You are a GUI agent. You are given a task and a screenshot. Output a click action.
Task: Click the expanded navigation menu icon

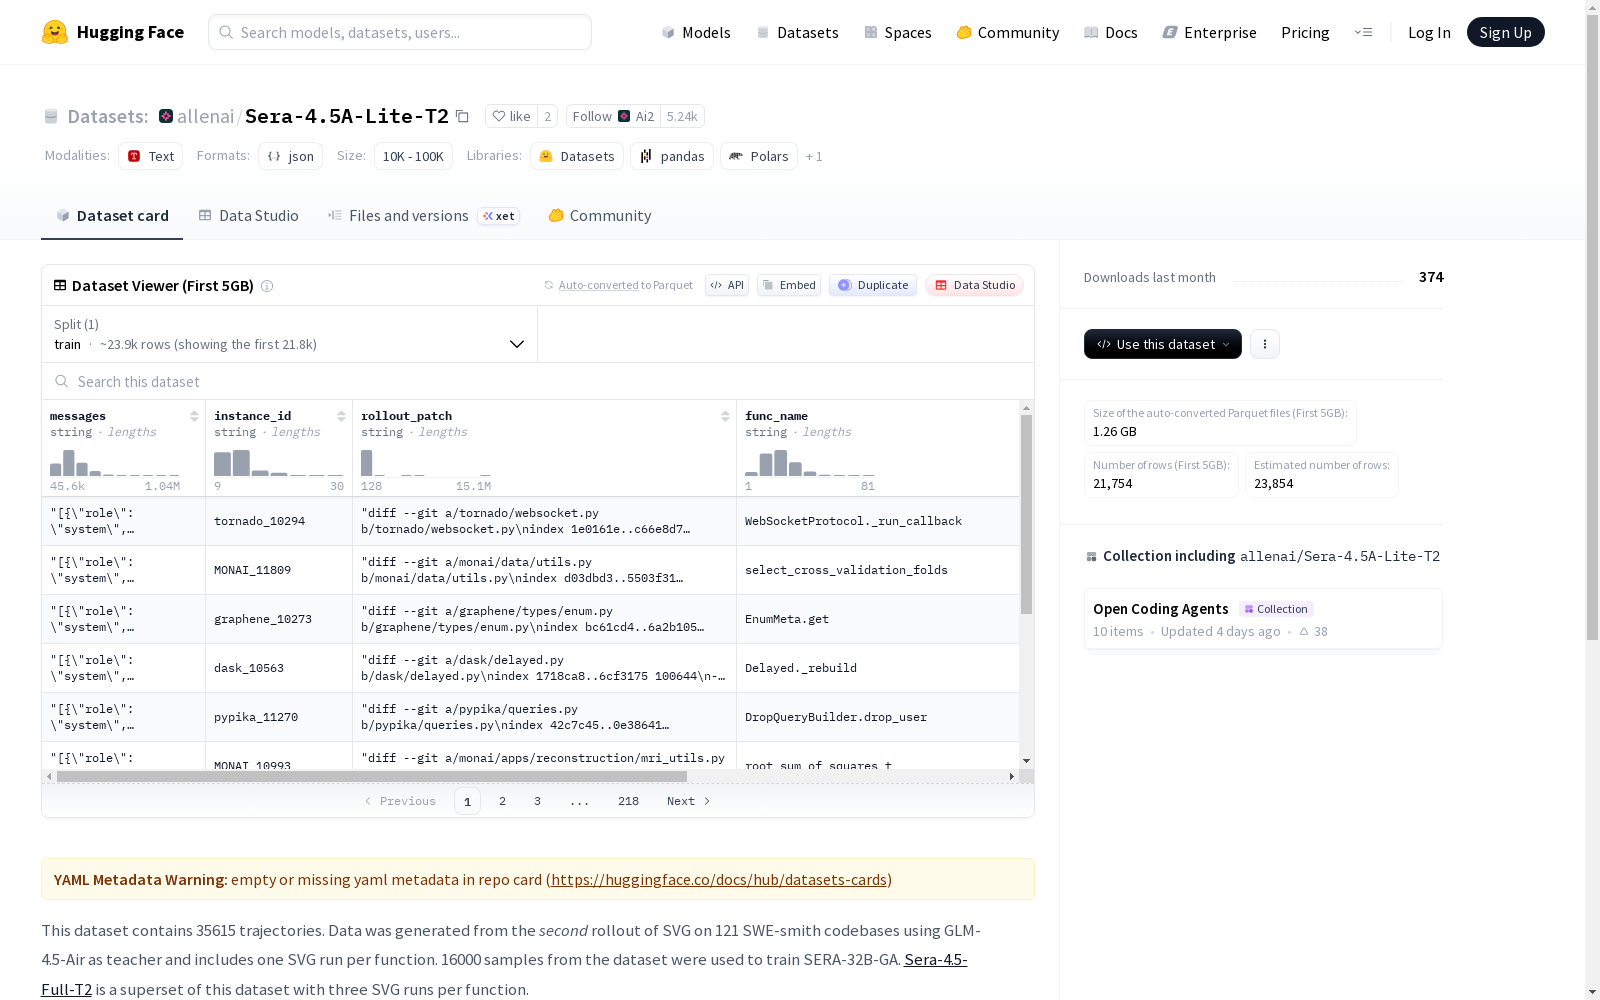(x=1363, y=32)
